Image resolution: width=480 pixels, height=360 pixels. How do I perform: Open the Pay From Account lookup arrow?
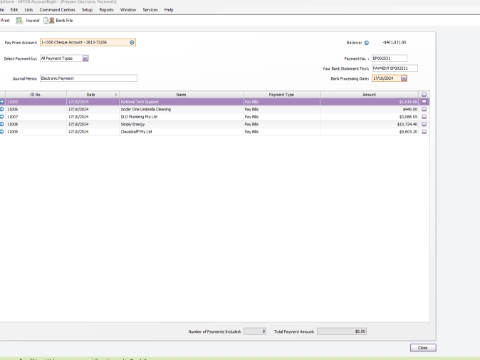point(132,42)
